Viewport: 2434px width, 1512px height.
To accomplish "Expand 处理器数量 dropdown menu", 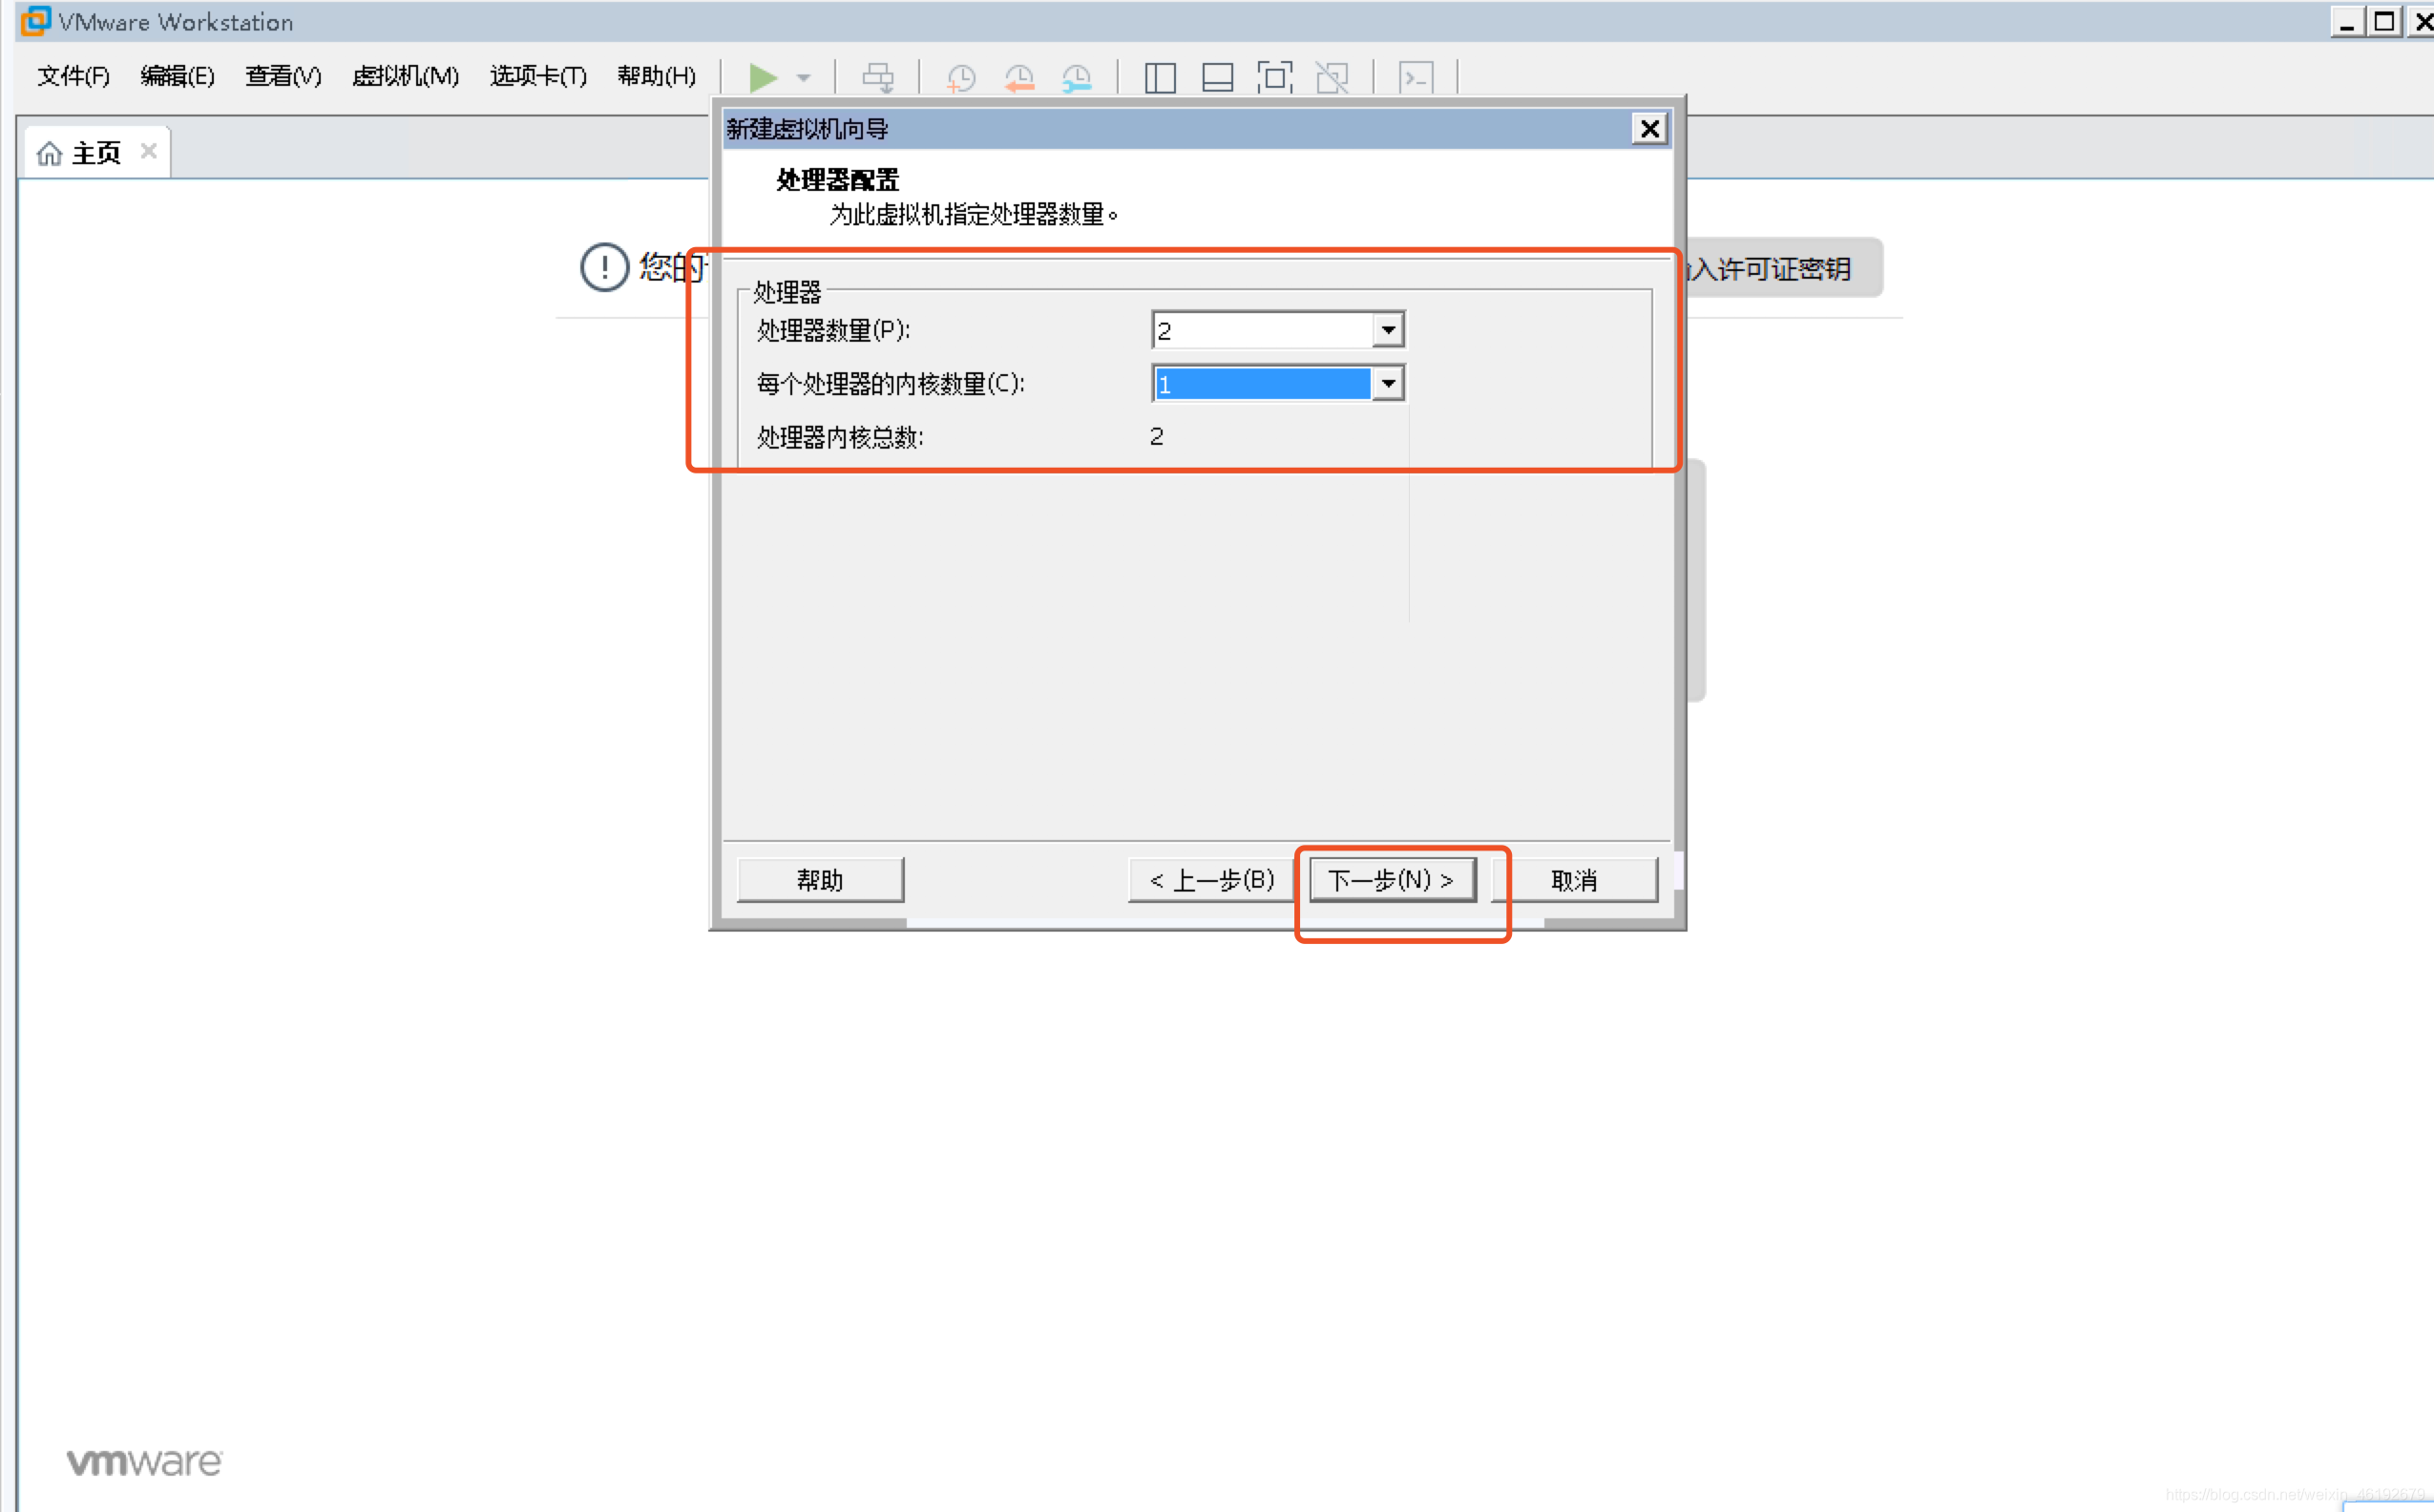I will point(1388,327).
